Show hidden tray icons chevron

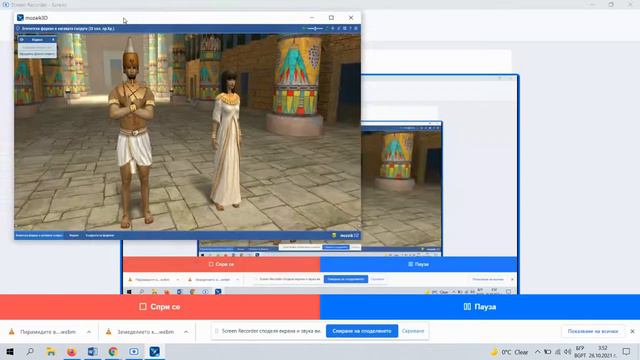click(538, 352)
